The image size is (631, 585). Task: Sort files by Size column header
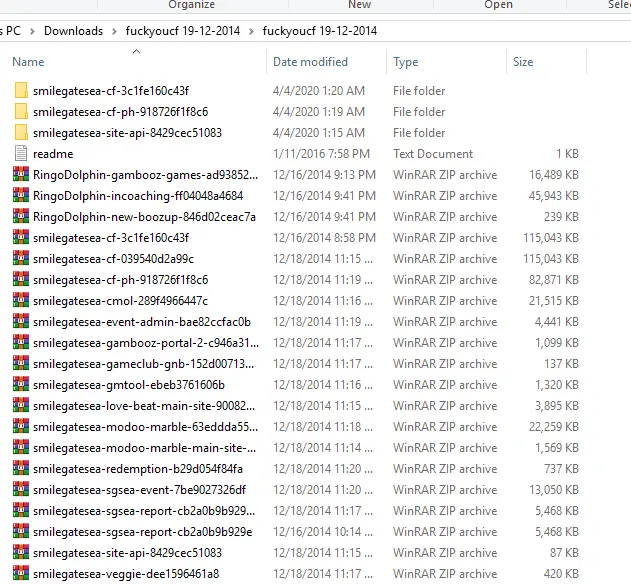523,62
